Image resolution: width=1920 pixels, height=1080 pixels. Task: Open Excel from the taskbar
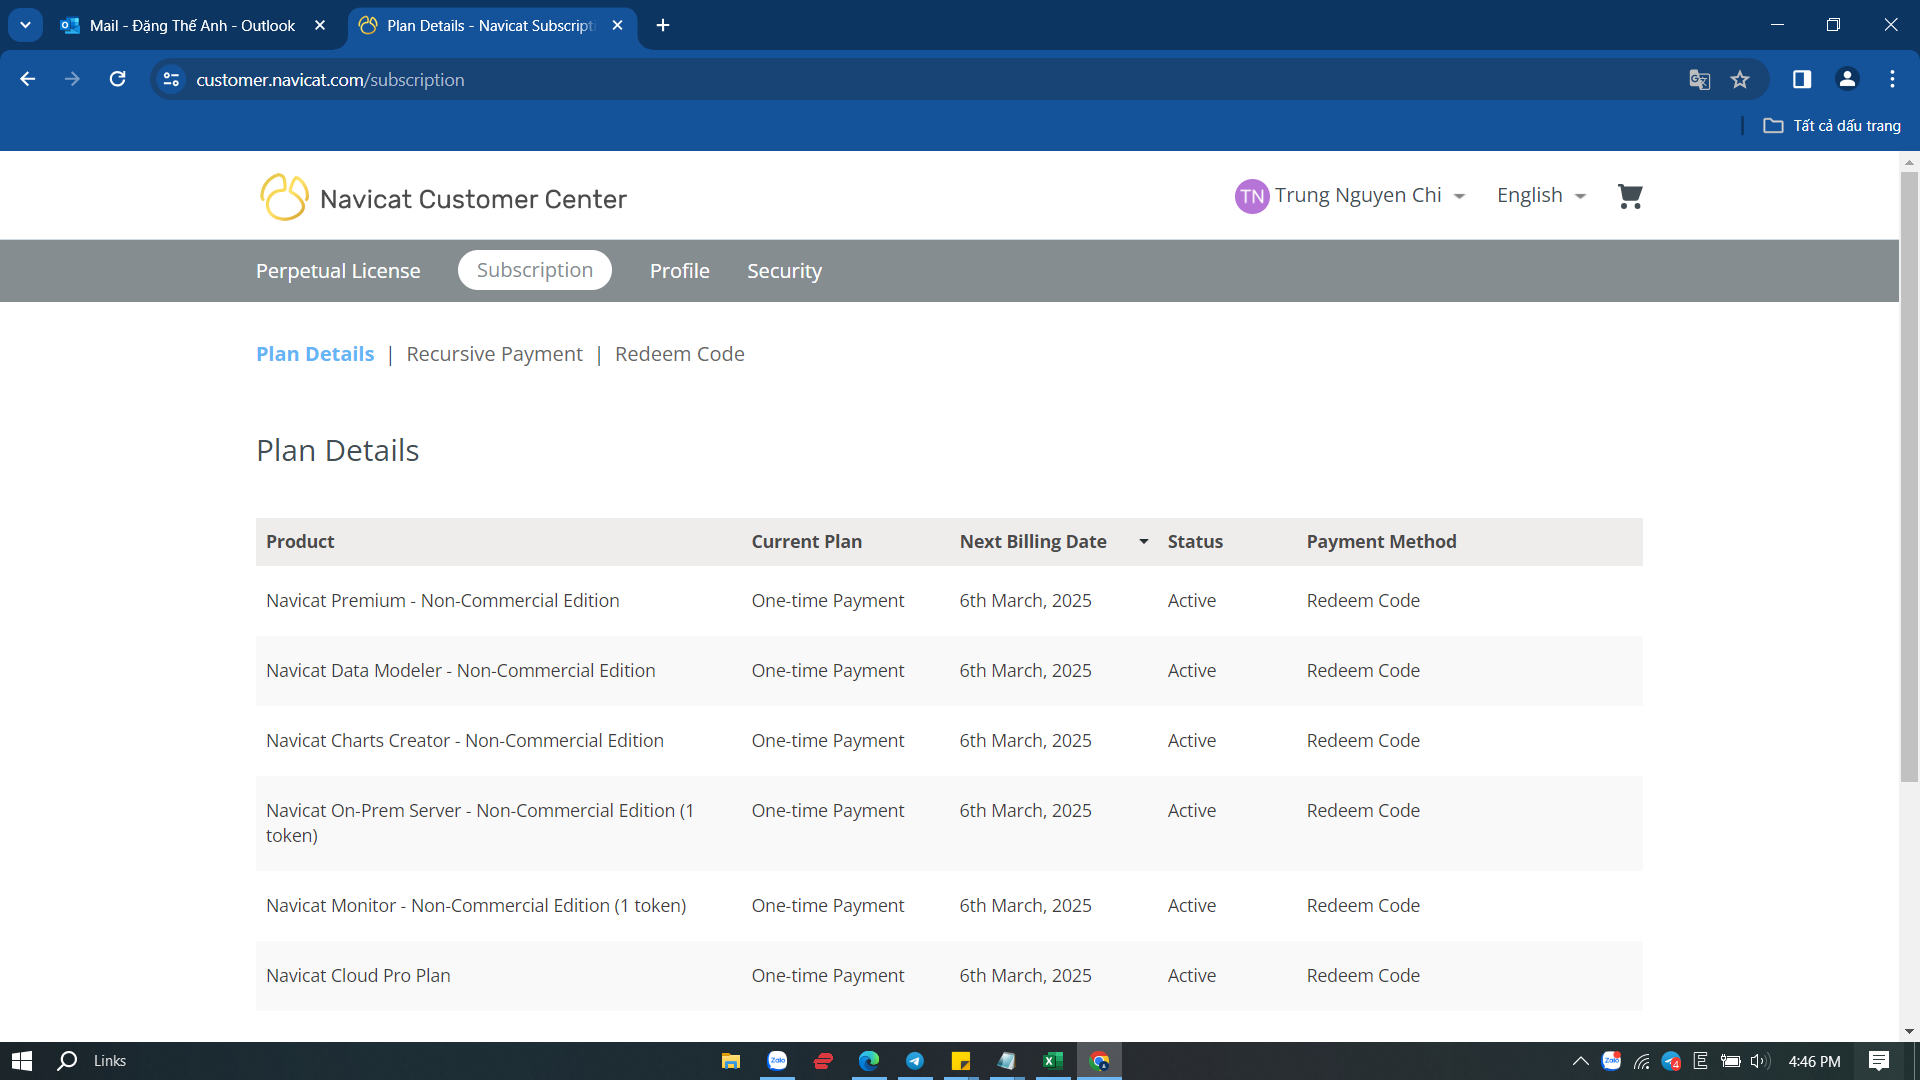click(x=1053, y=1061)
